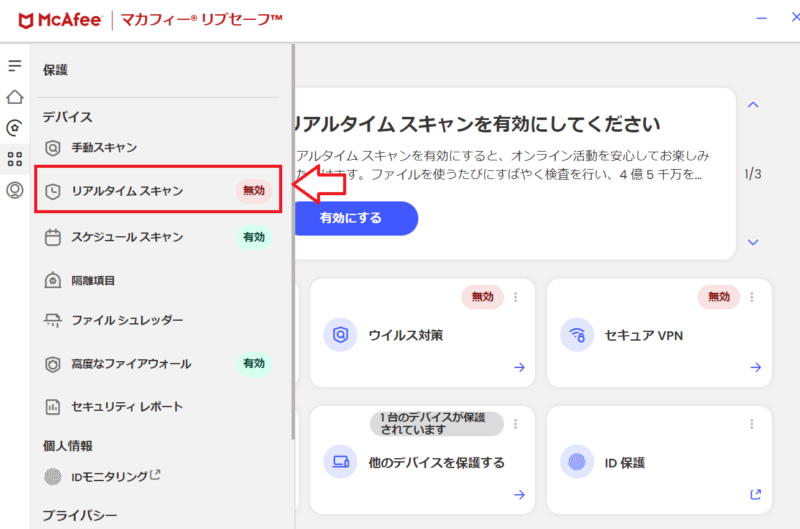Open the account profile icon in sidebar
Image resolution: width=800 pixels, height=529 pixels.
[x=15, y=190]
